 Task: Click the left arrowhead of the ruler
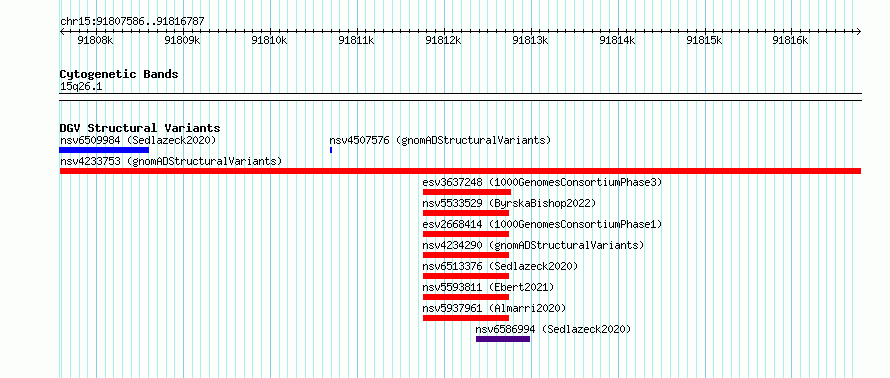click(x=62, y=31)
